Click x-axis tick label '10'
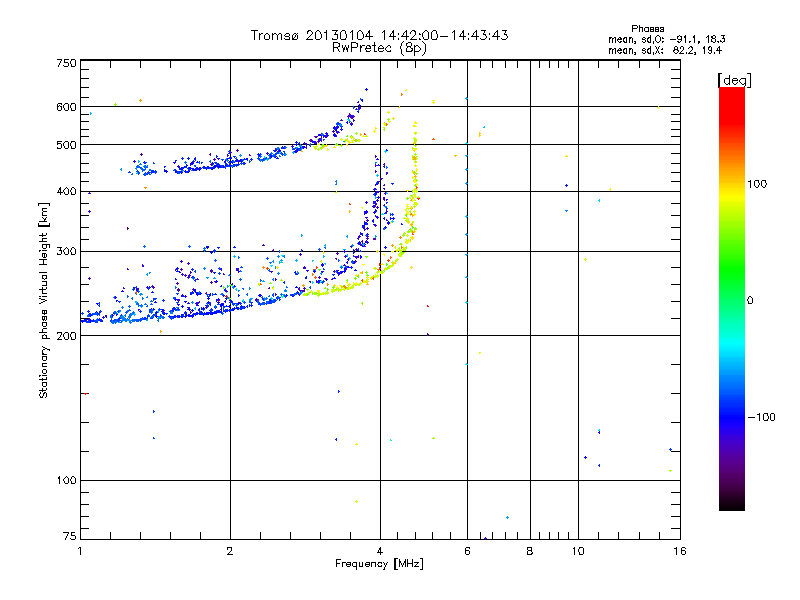This screenshot has width=800, height=600. click(x=578, y=551)
